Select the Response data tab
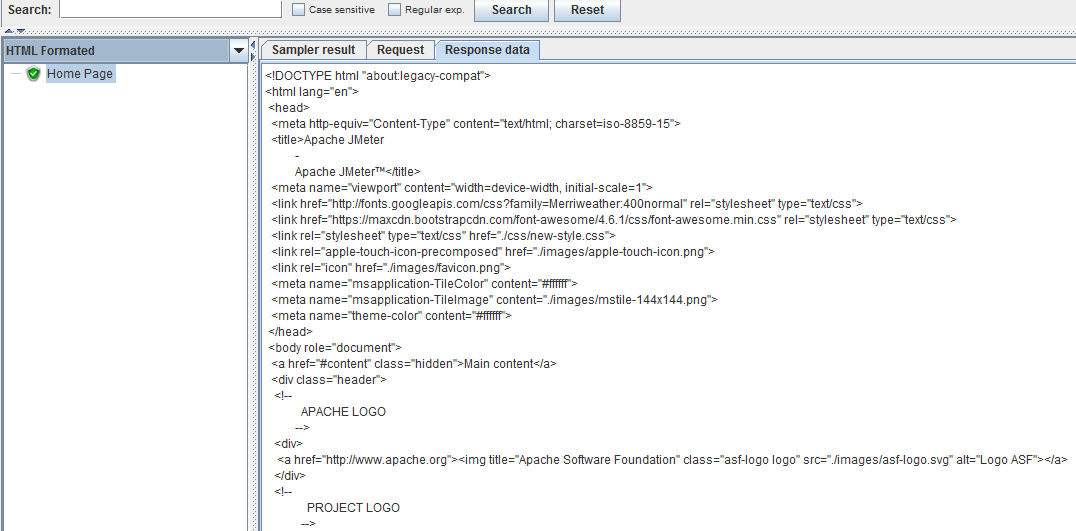The image size is (1076, 531). pyautogui.click(x=487, y=50)
